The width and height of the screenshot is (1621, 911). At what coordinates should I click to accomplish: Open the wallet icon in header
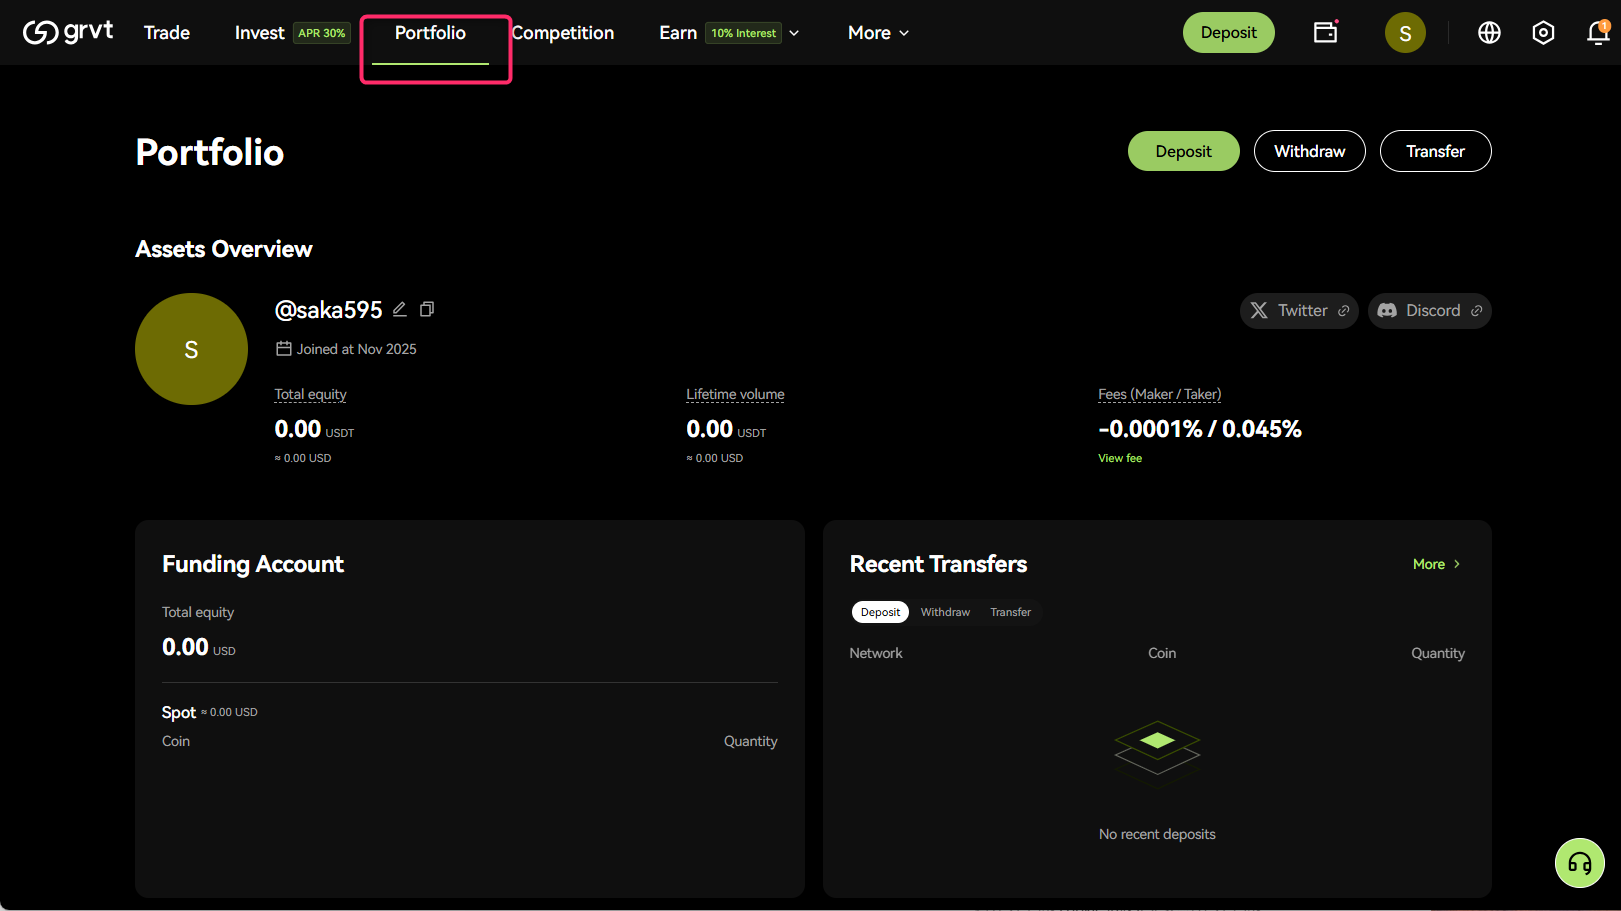[x=1325, y=32]
